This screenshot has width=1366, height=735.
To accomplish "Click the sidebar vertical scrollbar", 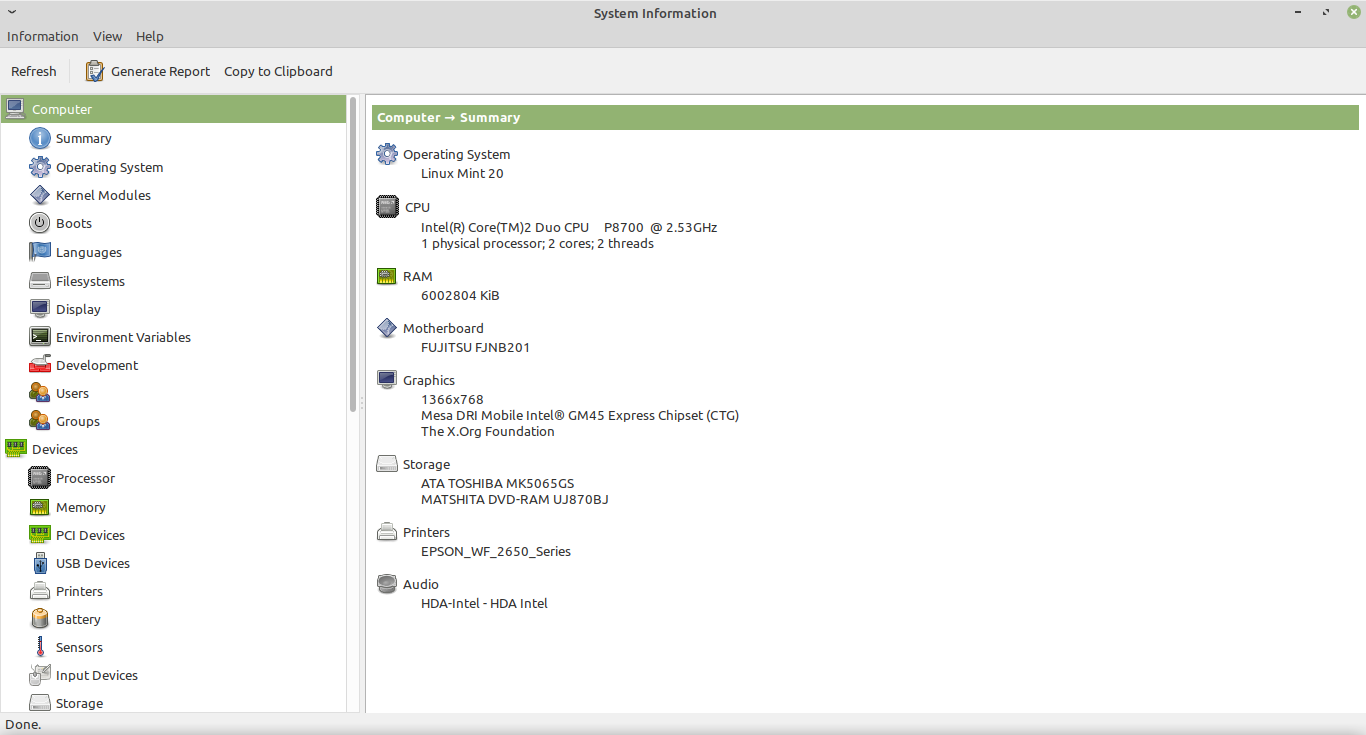I will coord(353,254).
